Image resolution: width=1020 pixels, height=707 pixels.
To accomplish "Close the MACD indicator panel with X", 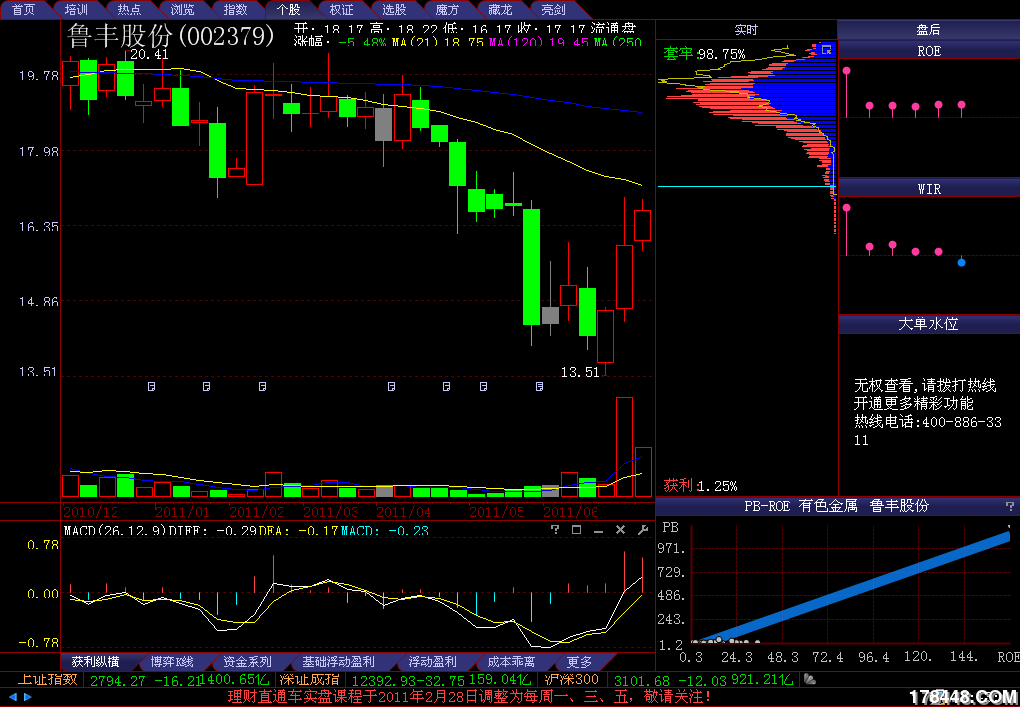I will click(x=621, y=530).
